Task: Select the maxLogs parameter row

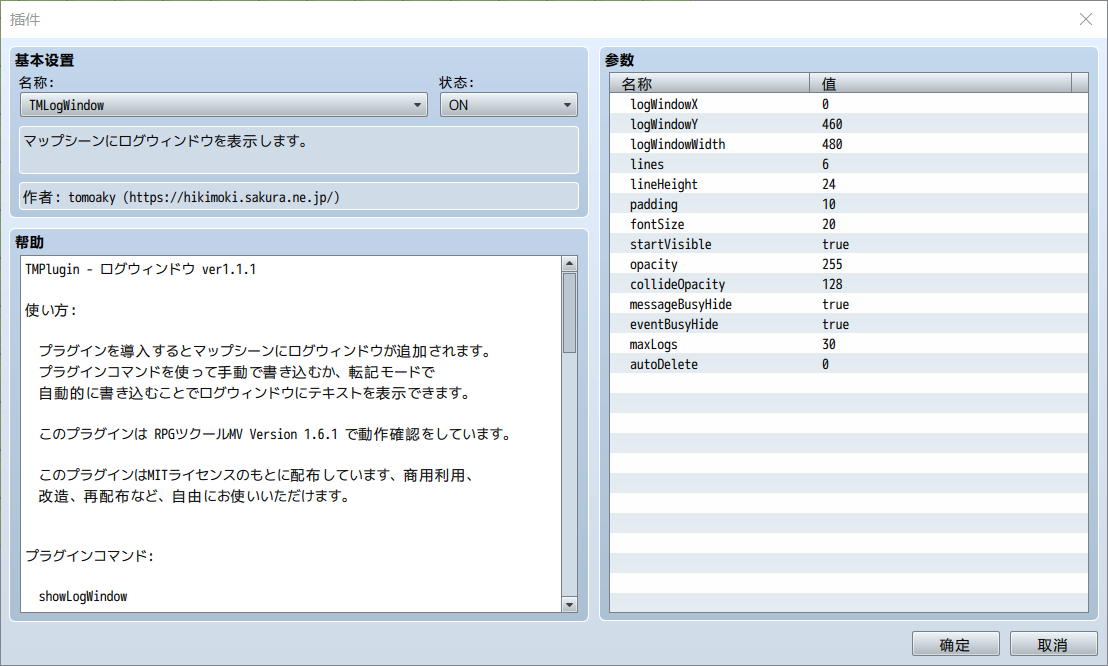Action: [x=849, y=344]
